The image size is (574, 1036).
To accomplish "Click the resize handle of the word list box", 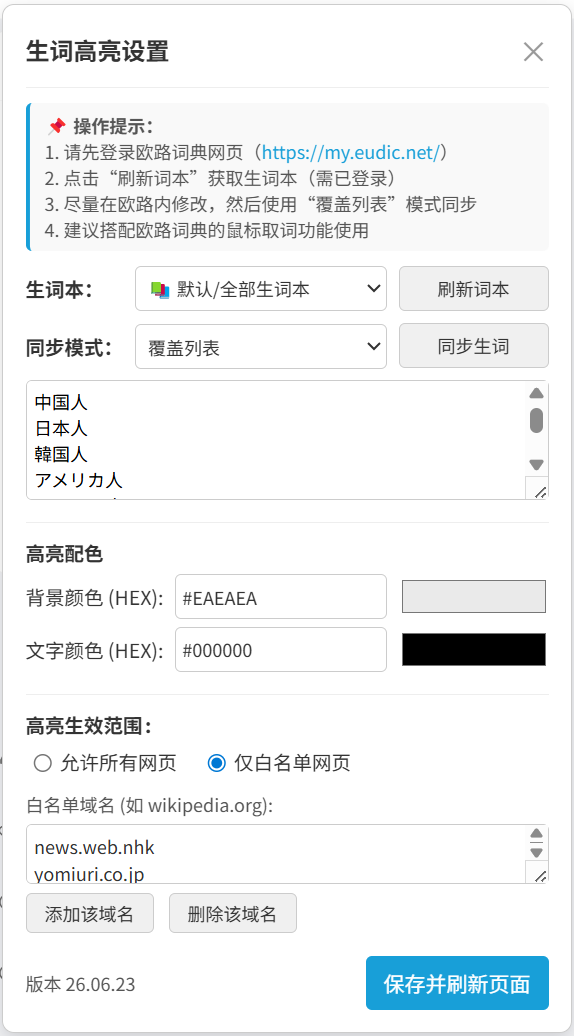I will point(540,490).
